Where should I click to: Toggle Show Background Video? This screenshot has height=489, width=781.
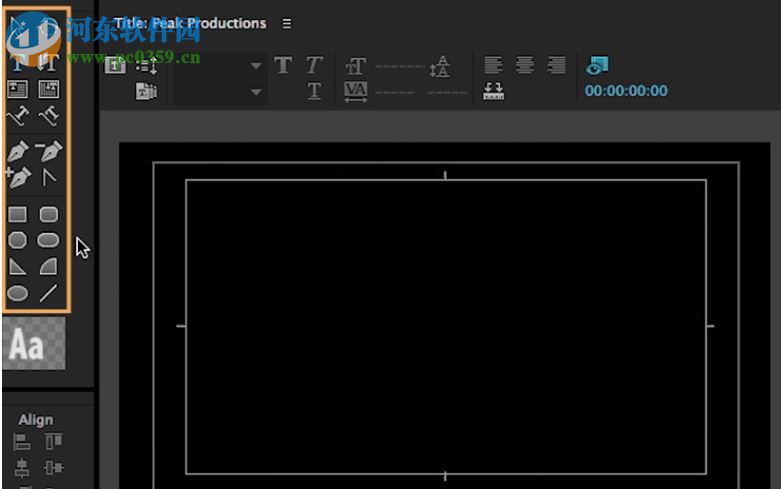pyautogui.click(x=597, y=65)
